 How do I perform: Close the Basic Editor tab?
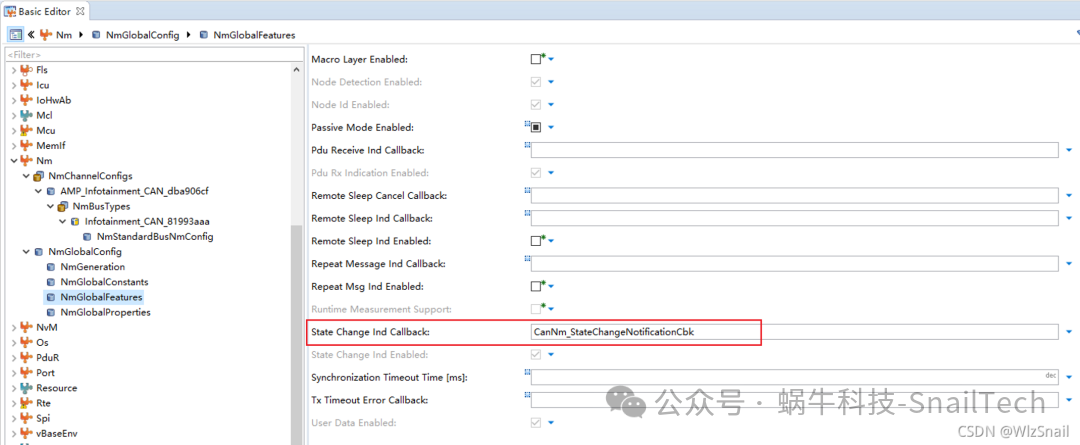click(79, 10)
